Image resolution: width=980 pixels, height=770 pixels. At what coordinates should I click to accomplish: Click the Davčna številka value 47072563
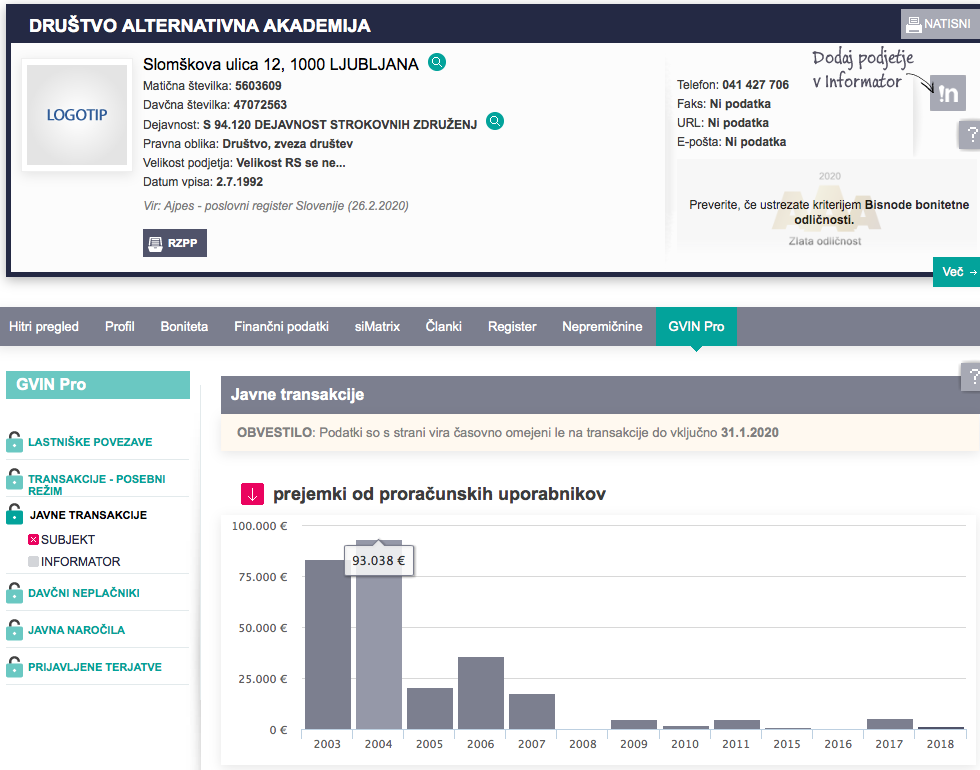[x=260, y=104]
